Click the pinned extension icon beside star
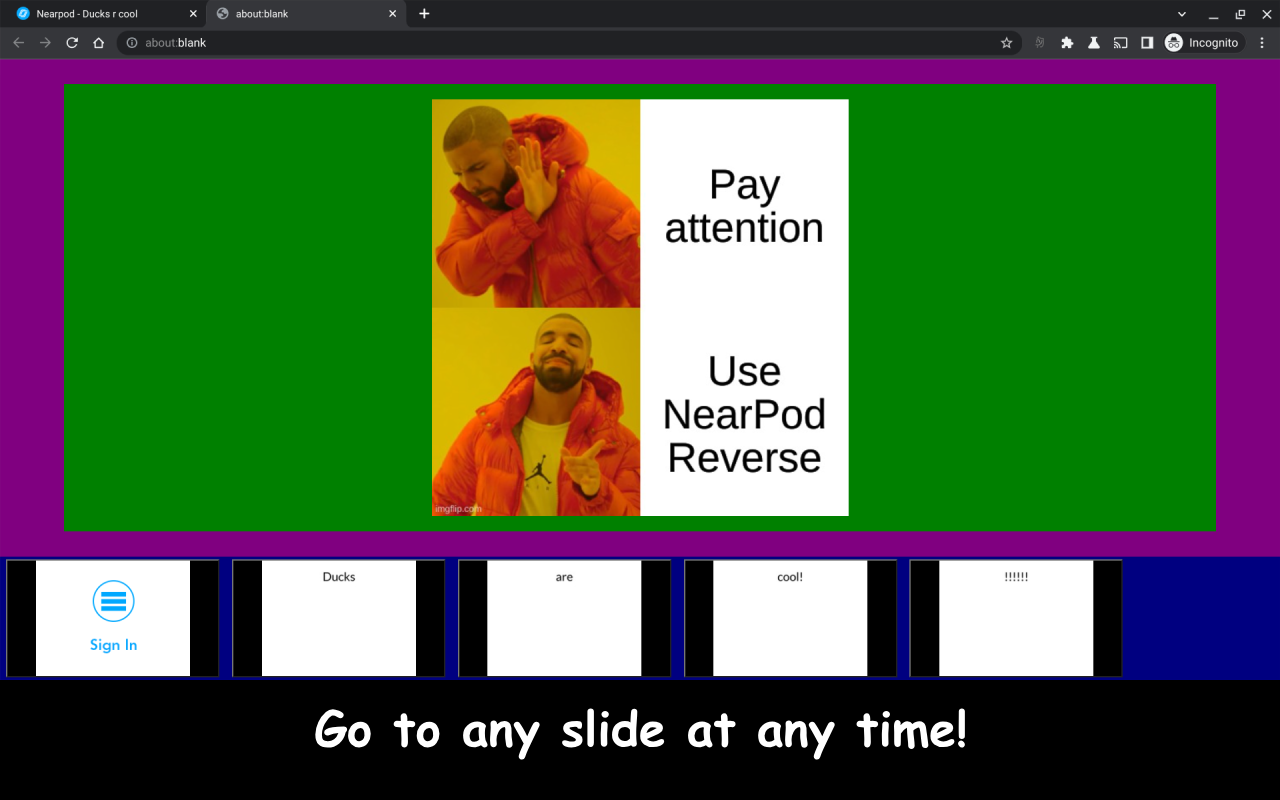The height and width of the screenshot is (800, 1280). pos(1040,43)
